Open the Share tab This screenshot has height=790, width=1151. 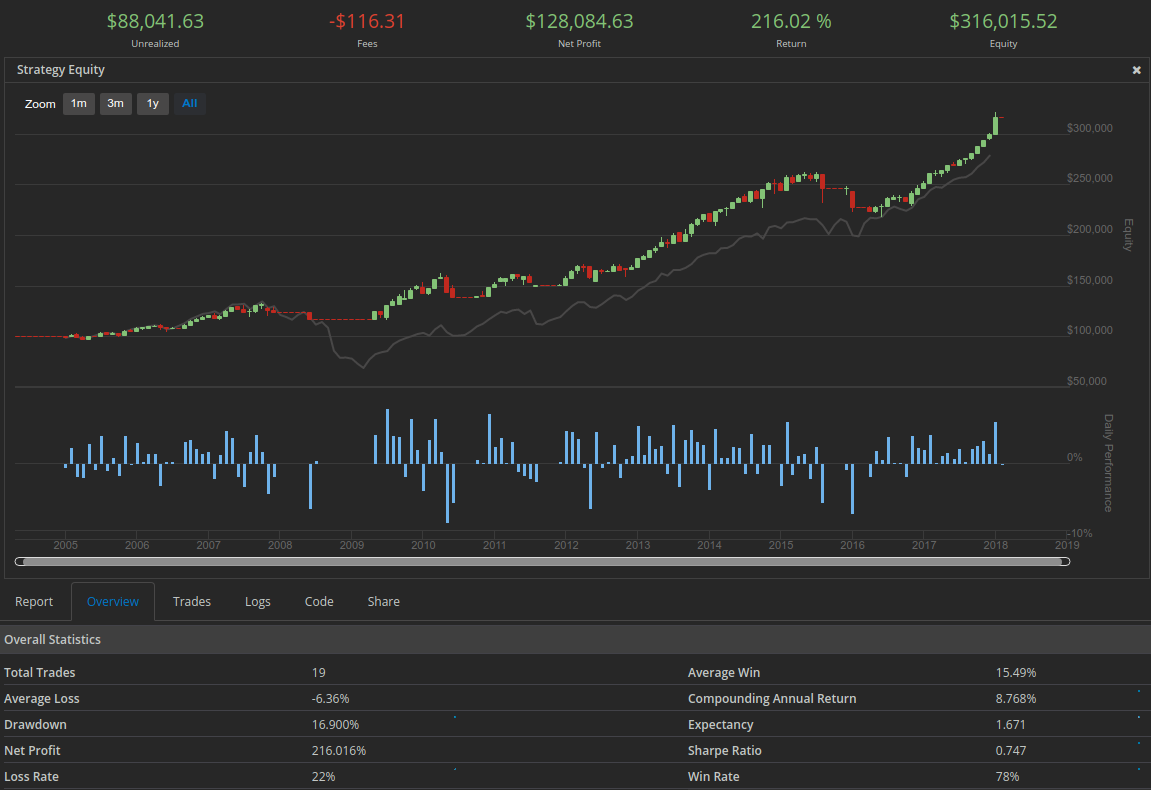(x=383, y=602)
